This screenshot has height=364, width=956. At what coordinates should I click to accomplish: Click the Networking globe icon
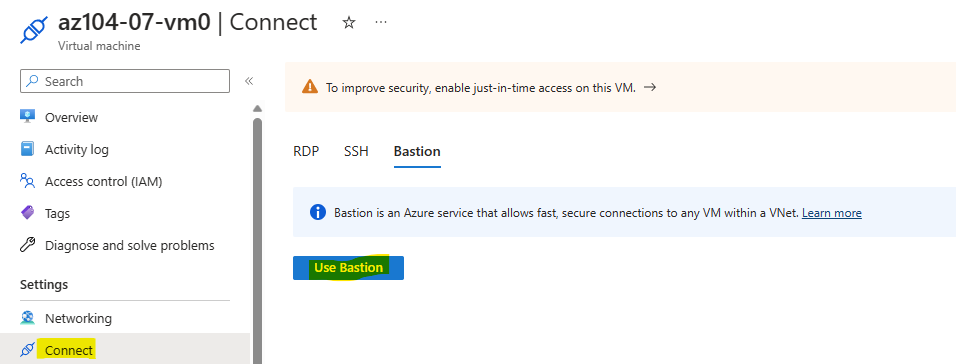[27, 318]
